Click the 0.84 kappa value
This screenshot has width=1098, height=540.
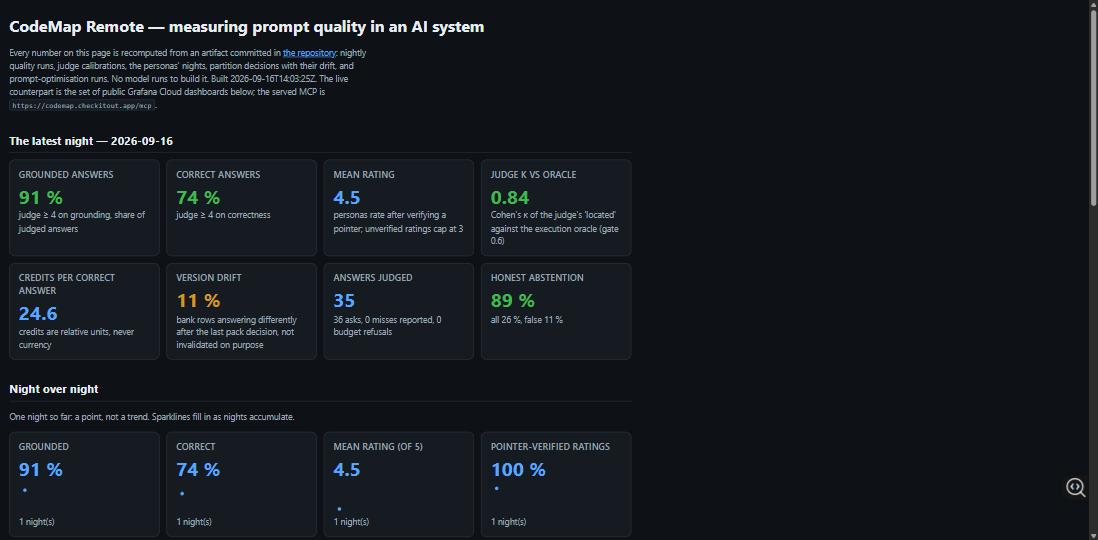point(510,198)
